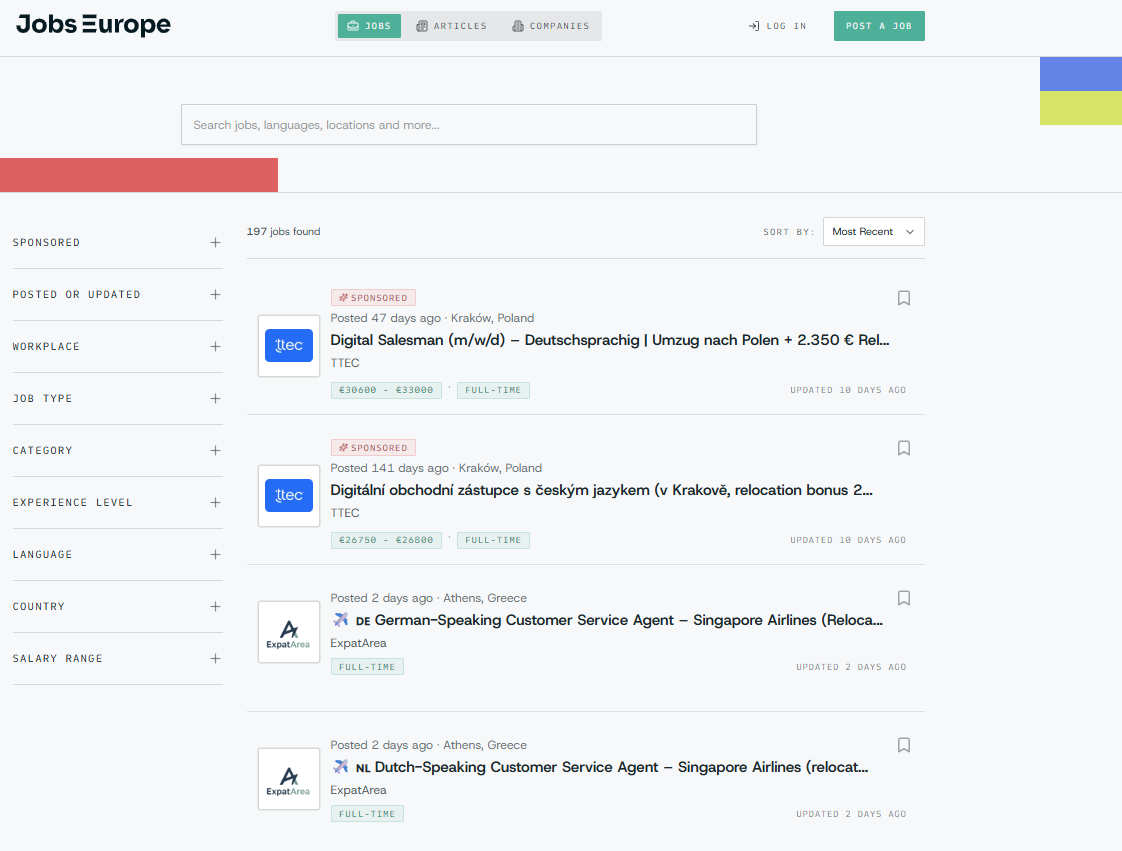Image resolution: width=1122 pixels, height=851 pixels.
Task: Bookmark the Digitální obchodní zástupce job
Action: (904, 448)
